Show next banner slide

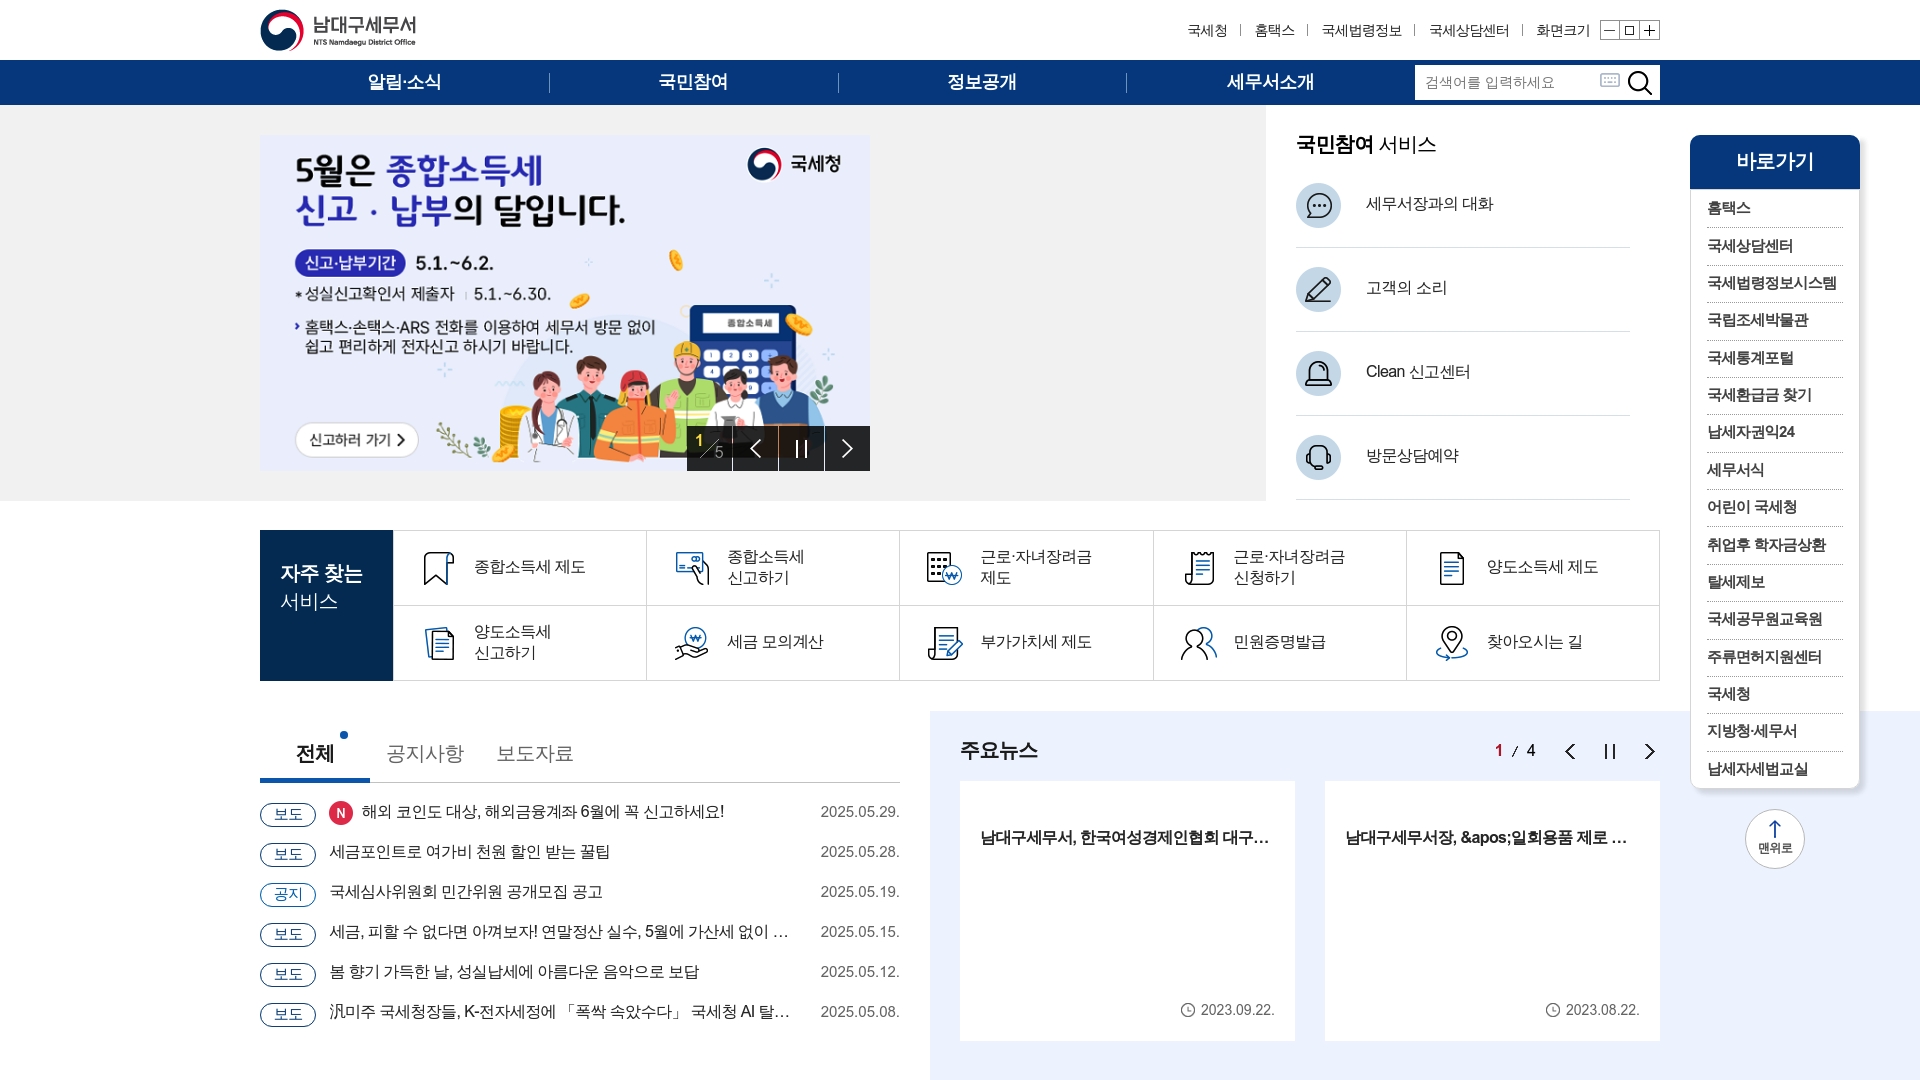click(x=847, y=448)
